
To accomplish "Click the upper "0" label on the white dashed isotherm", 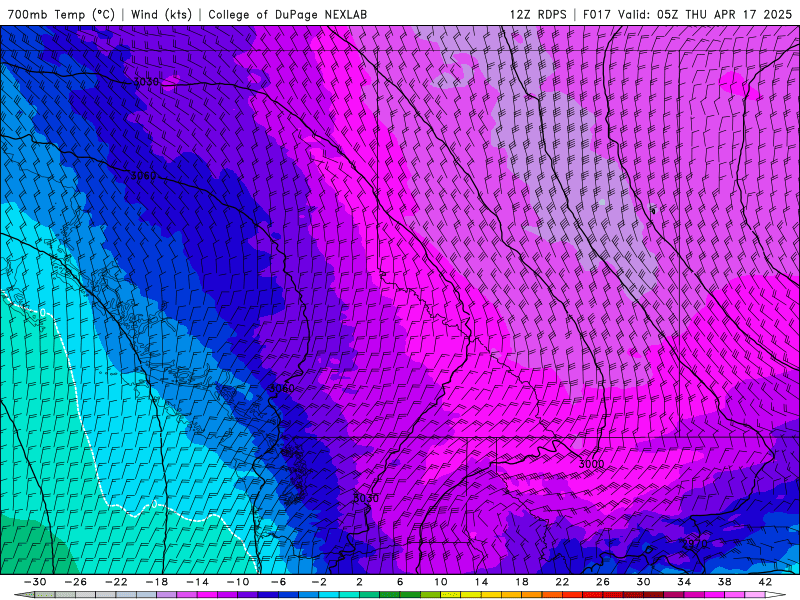I will pos(42,312).
